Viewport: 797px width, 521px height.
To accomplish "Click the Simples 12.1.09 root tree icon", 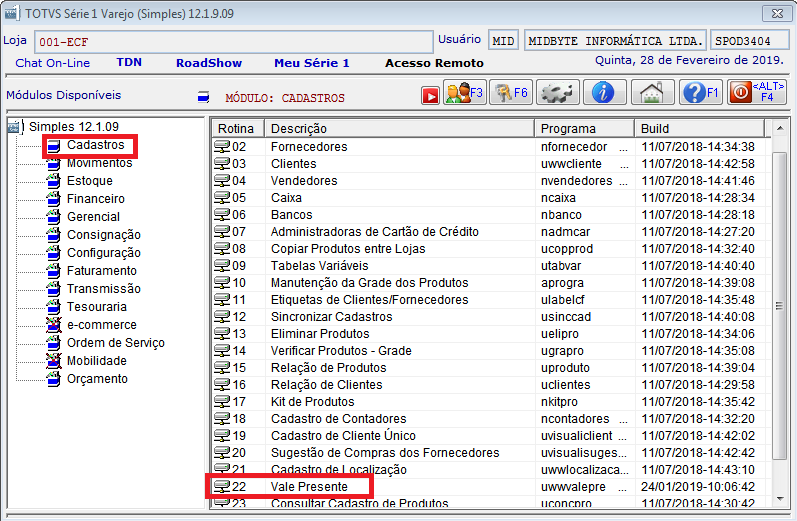I will click(x=15, y=127).
